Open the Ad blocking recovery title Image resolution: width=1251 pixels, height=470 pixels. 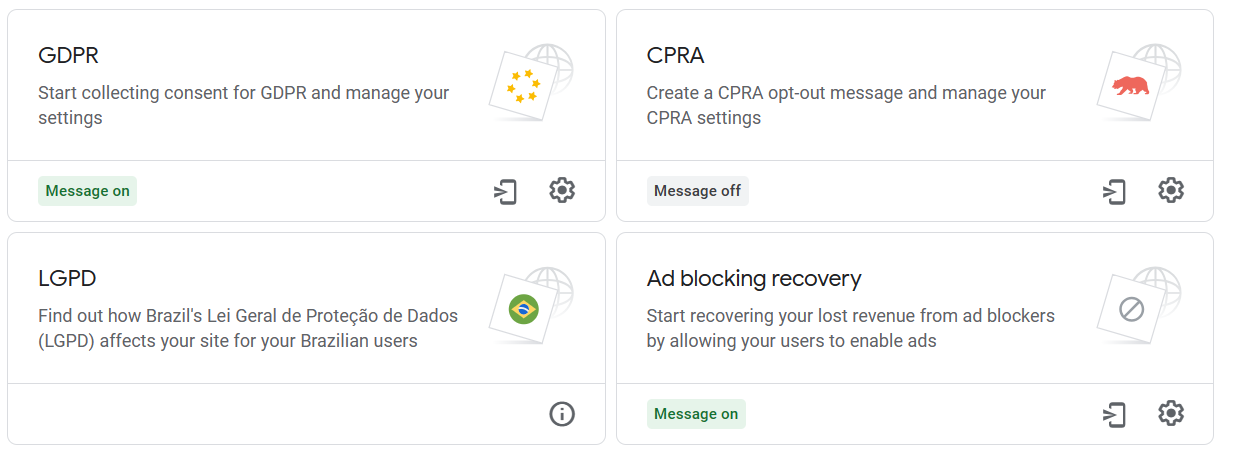tap(754, 278)
